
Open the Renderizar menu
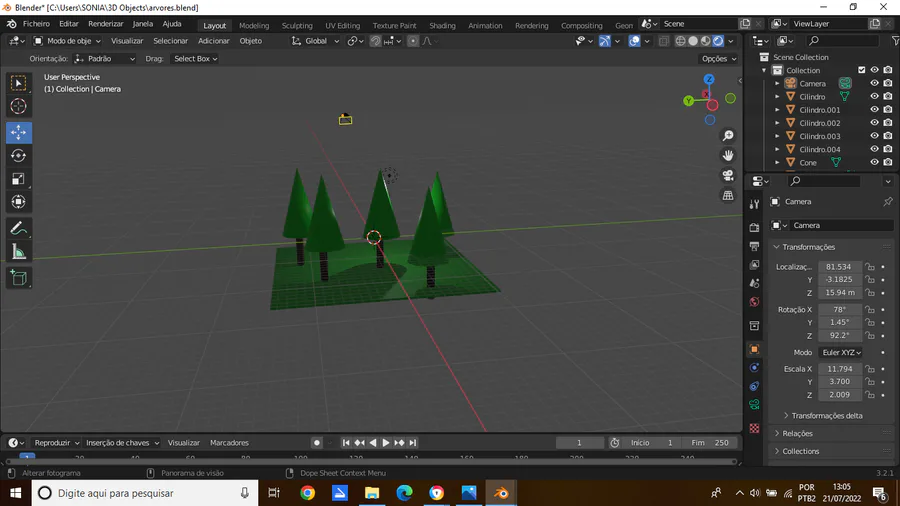pos(106,24)
